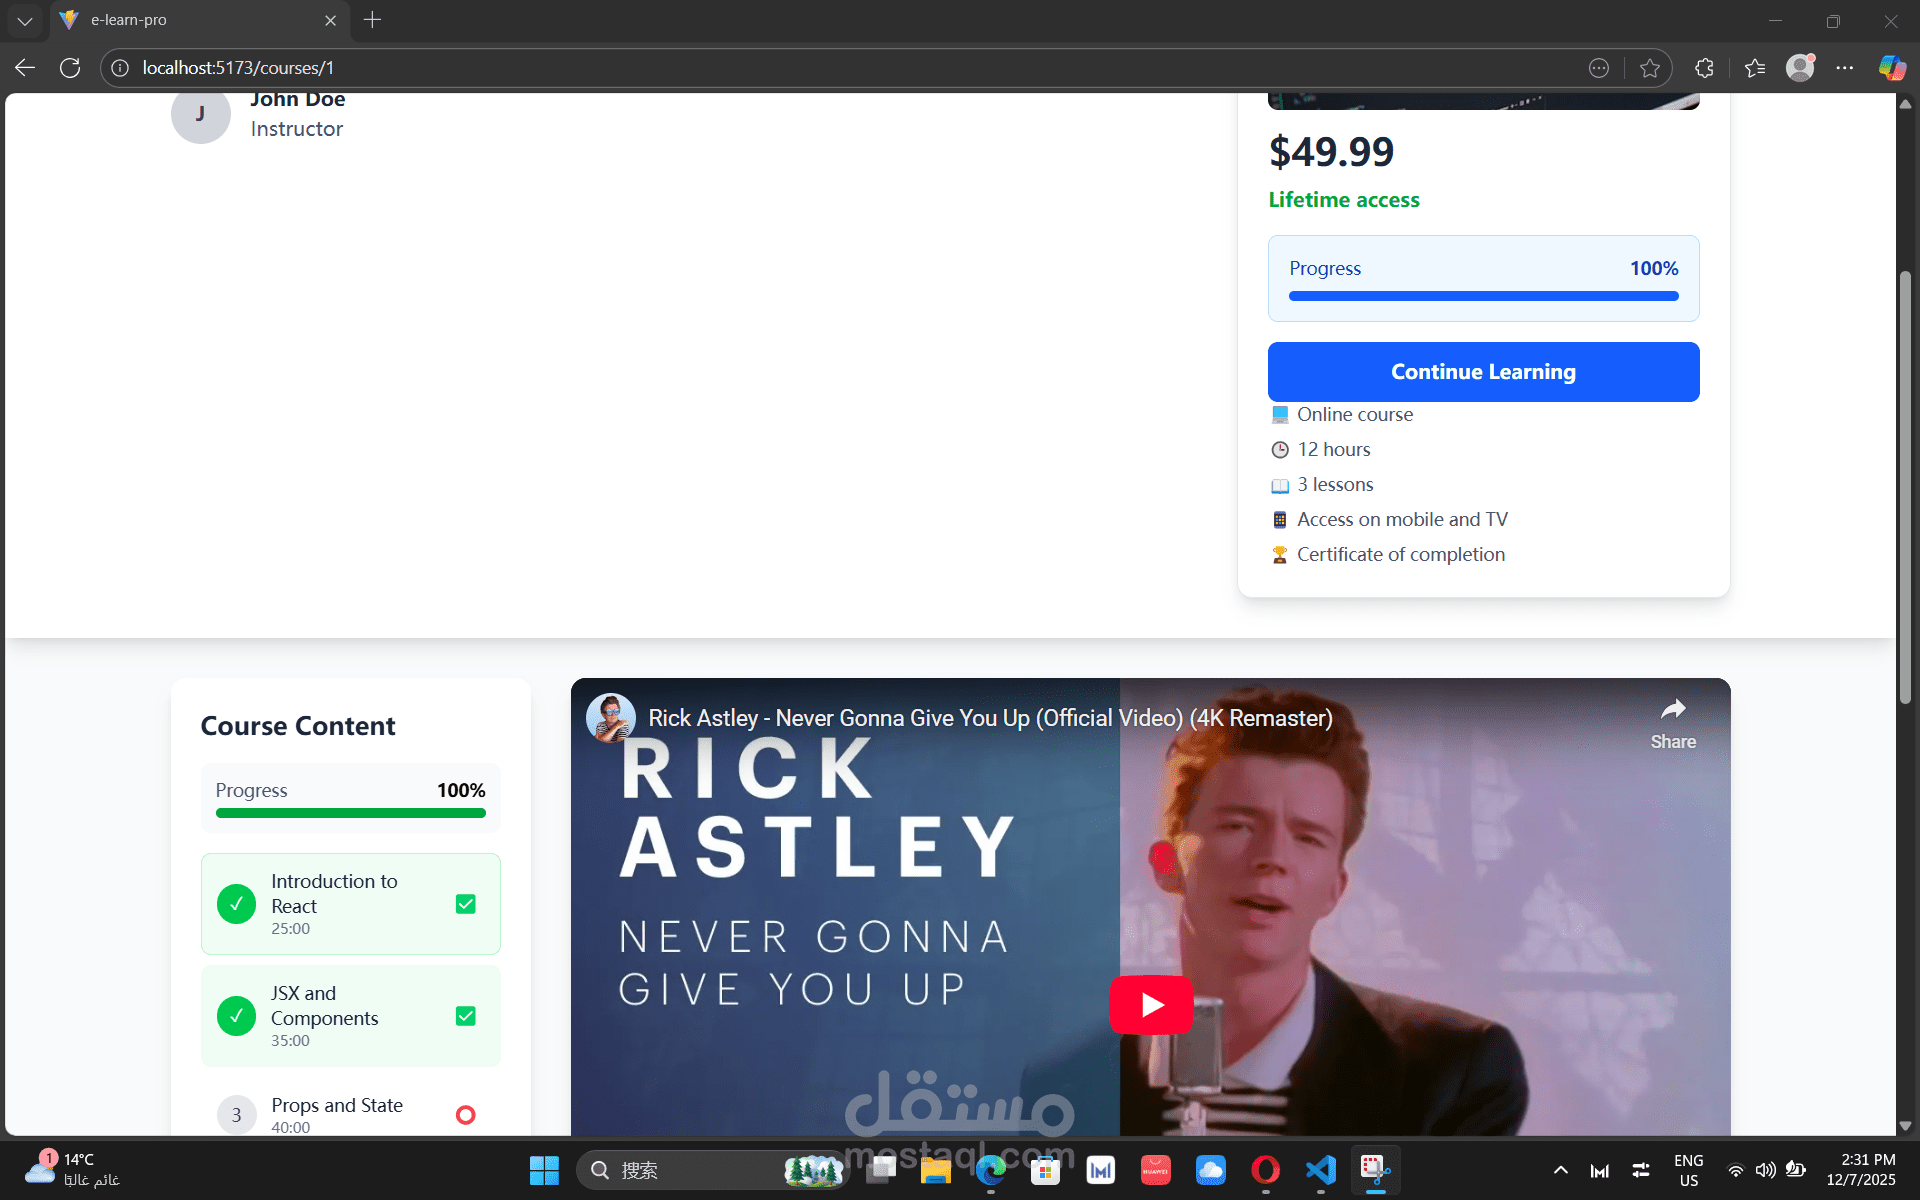Click the Continue Learning button
1920x1200 pixels.
(1483, 372)
